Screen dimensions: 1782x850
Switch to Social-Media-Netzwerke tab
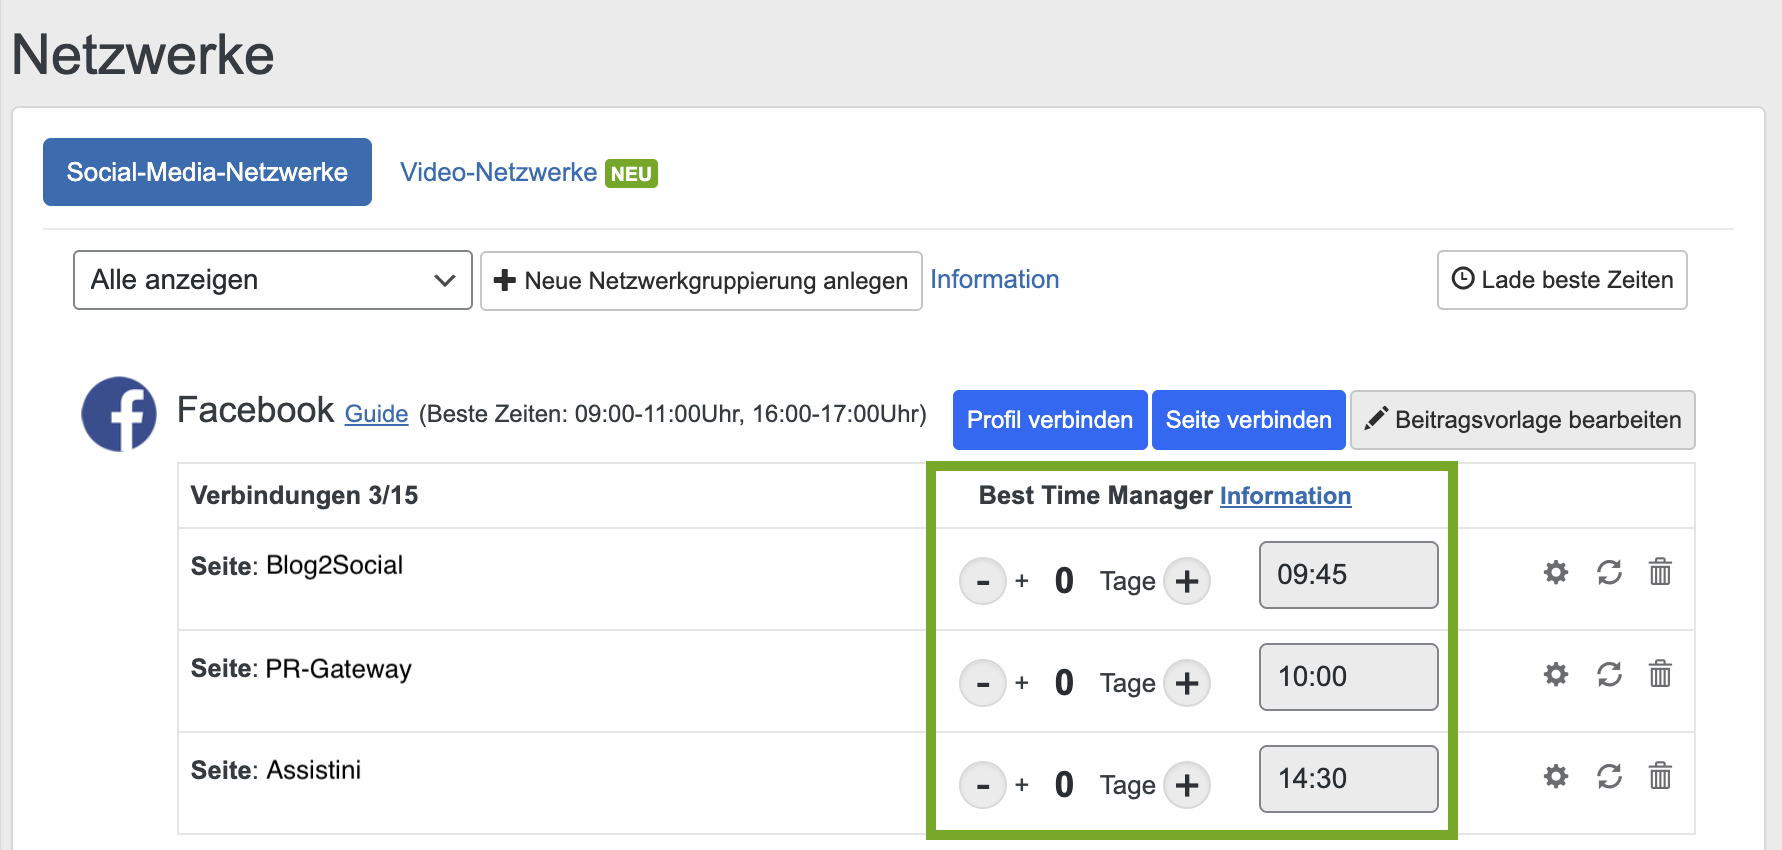(x=207, y=172)
